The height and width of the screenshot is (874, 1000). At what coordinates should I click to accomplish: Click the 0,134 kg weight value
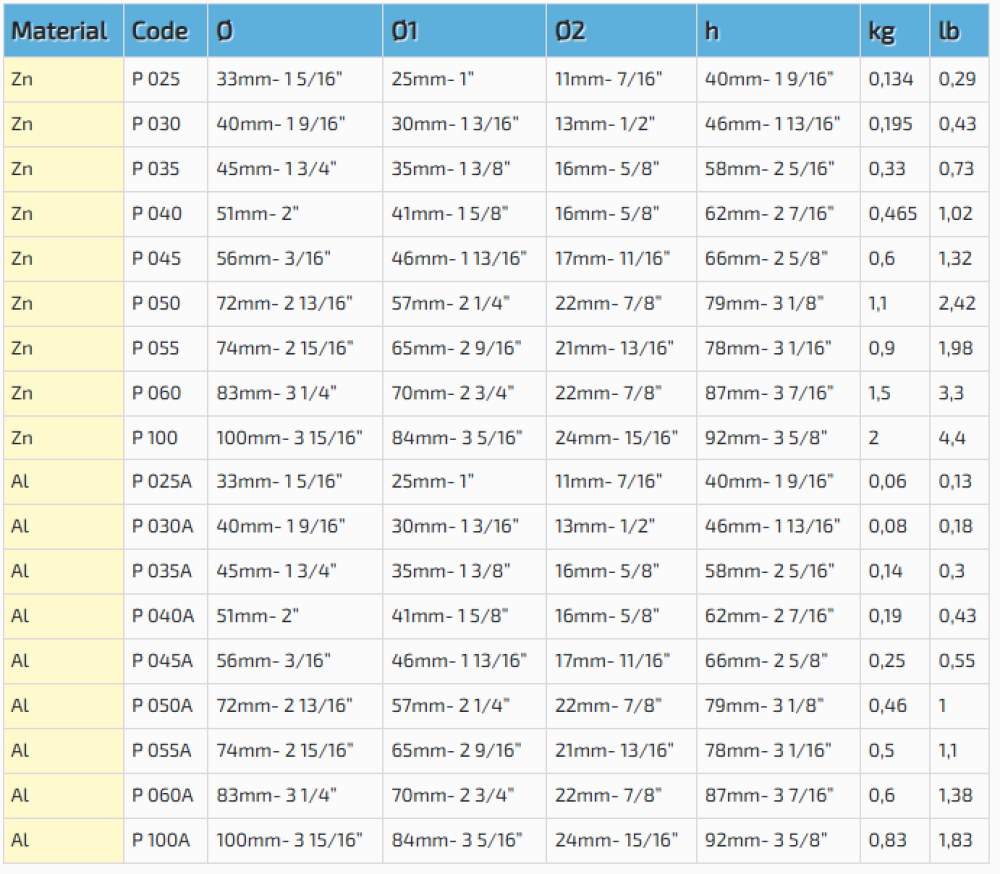(890, 79)
